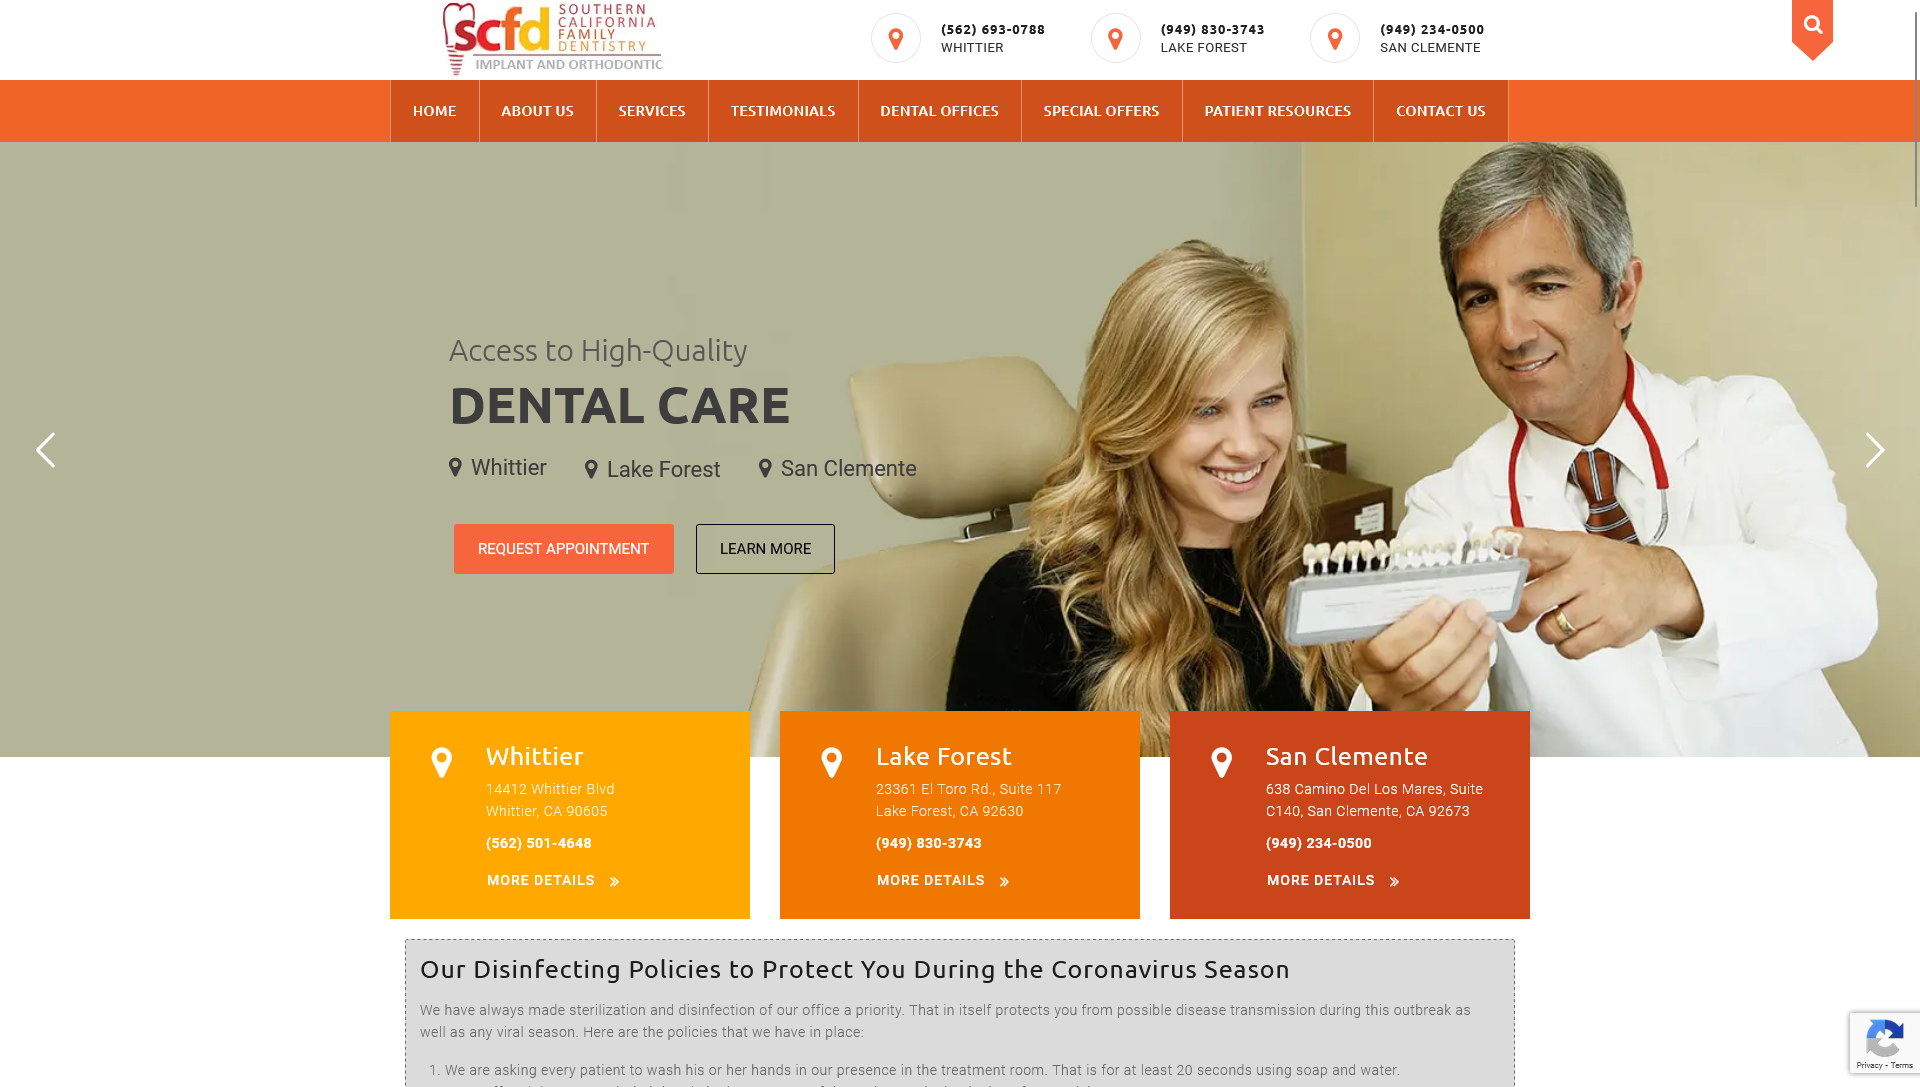This screenshot has width=1920, height=1087.
Task: Click the Whittier location pin icon in header
Action: click(896, 38)
